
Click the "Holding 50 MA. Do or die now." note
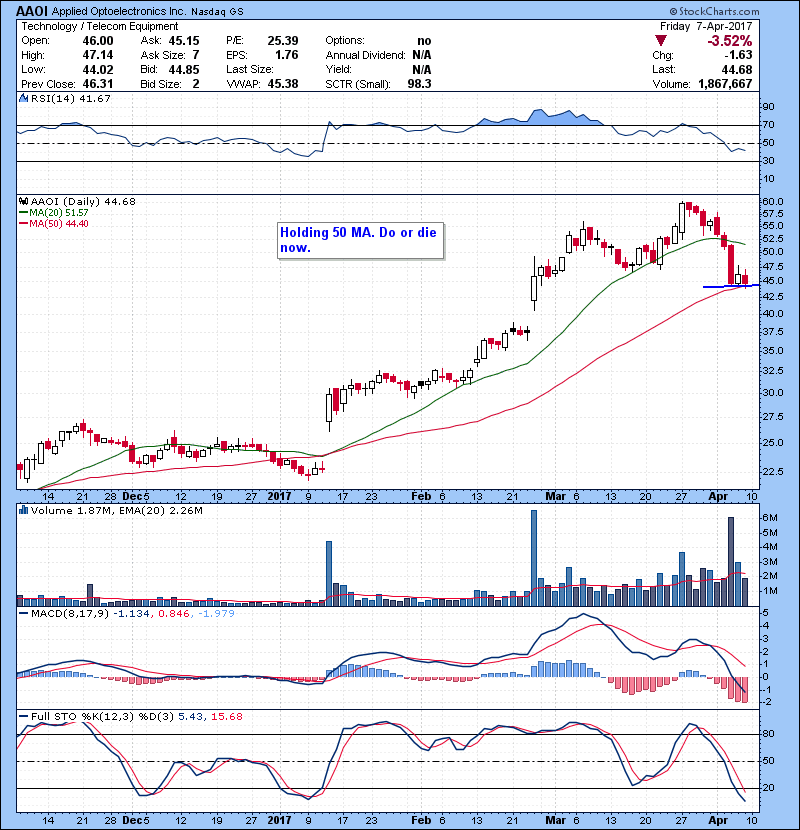point(360,240)
